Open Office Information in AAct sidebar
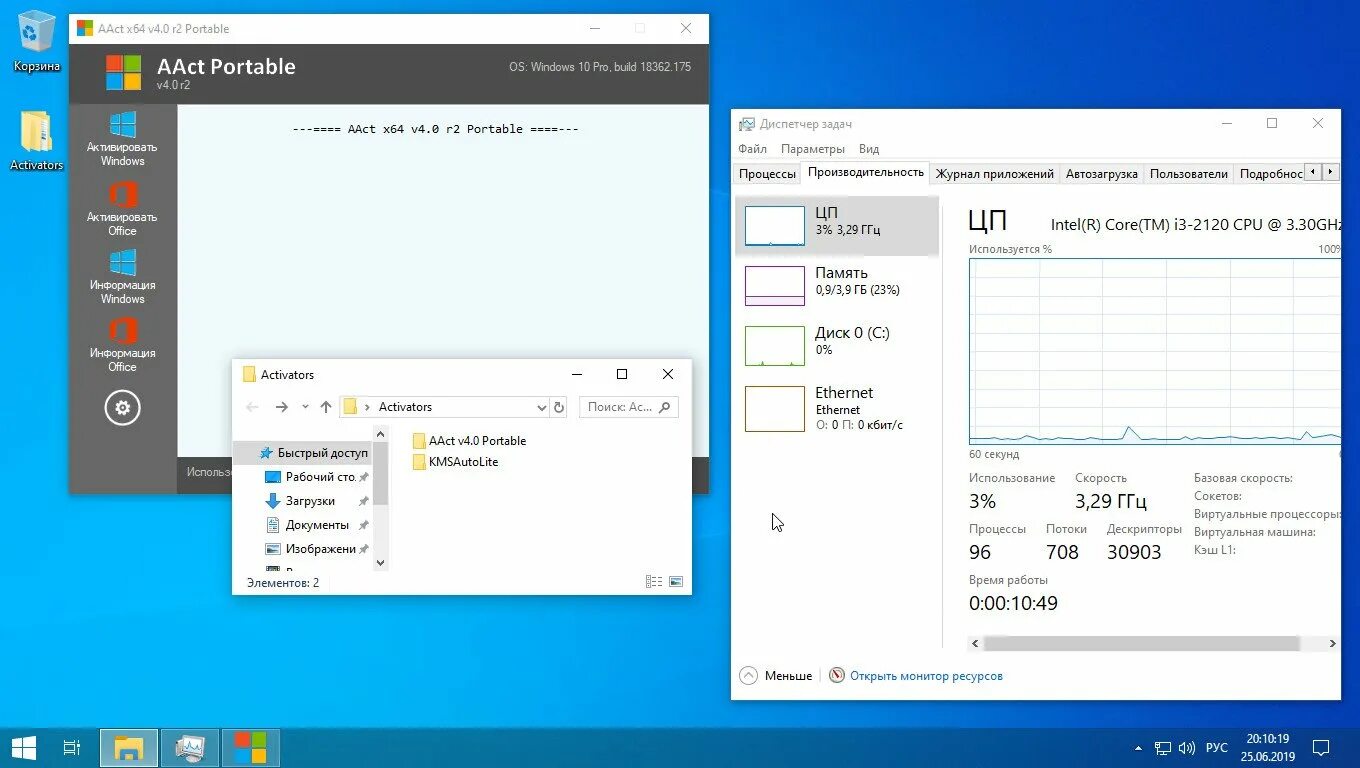Image resolution: width=1360 pixels, height=768 pixels. coord(123,345)
